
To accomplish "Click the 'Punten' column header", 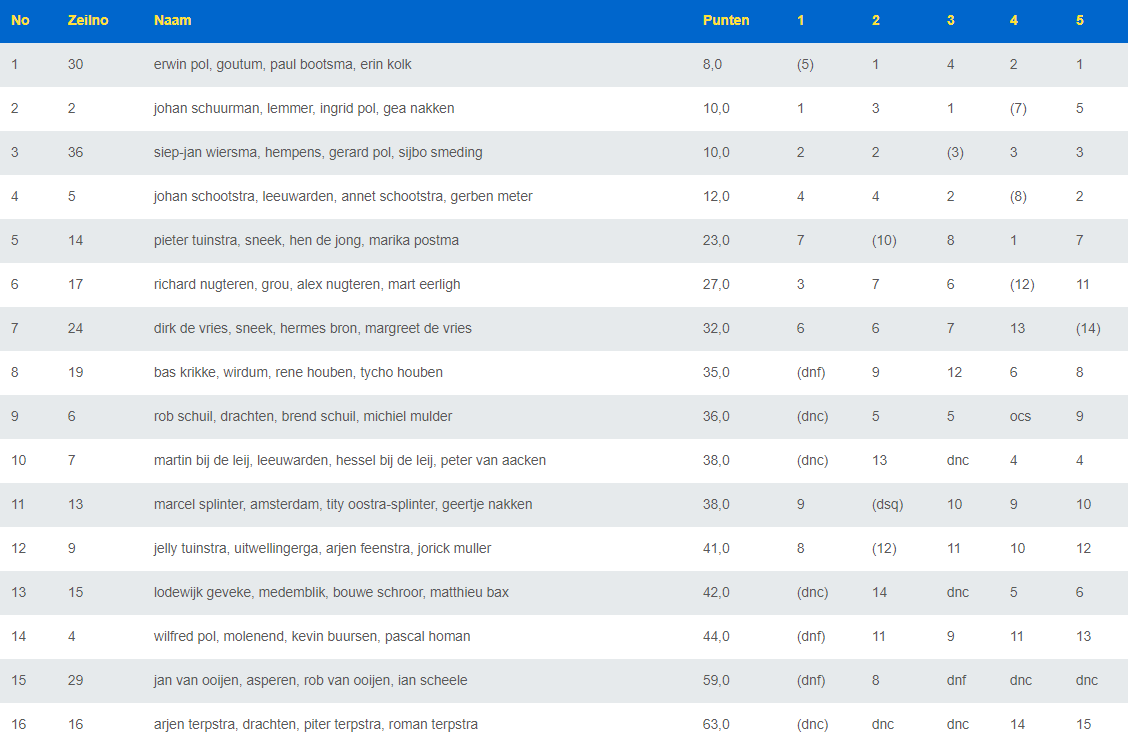I will (x=725, y=20).
